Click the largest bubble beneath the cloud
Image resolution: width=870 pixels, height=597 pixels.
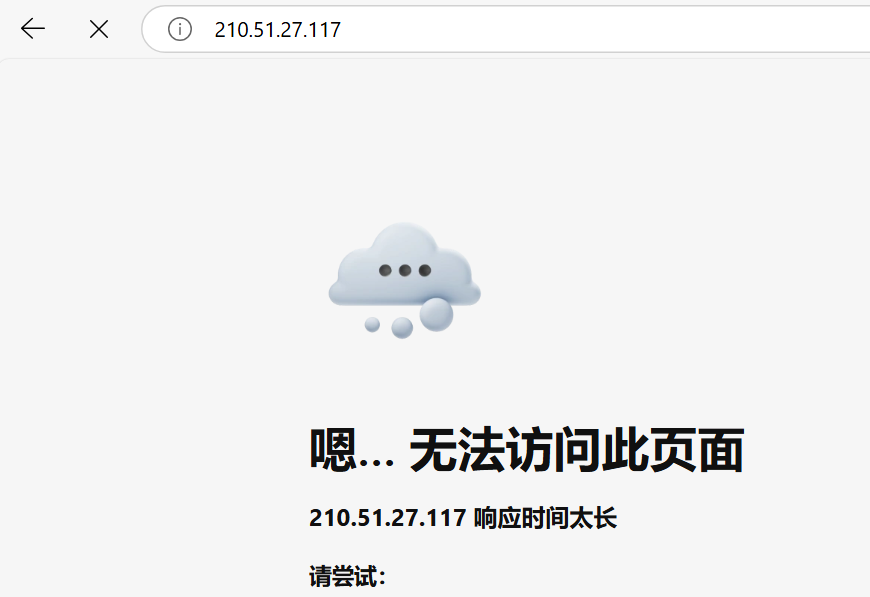[436, 315]
